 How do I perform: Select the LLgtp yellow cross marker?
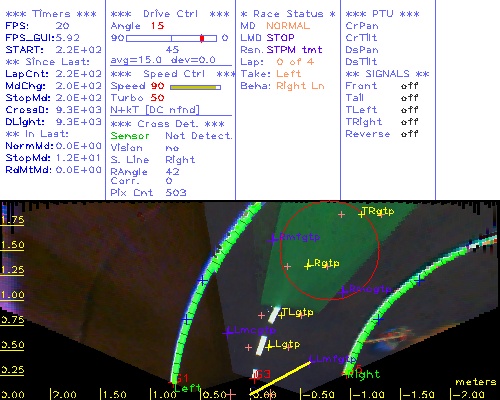click(269, 347)
